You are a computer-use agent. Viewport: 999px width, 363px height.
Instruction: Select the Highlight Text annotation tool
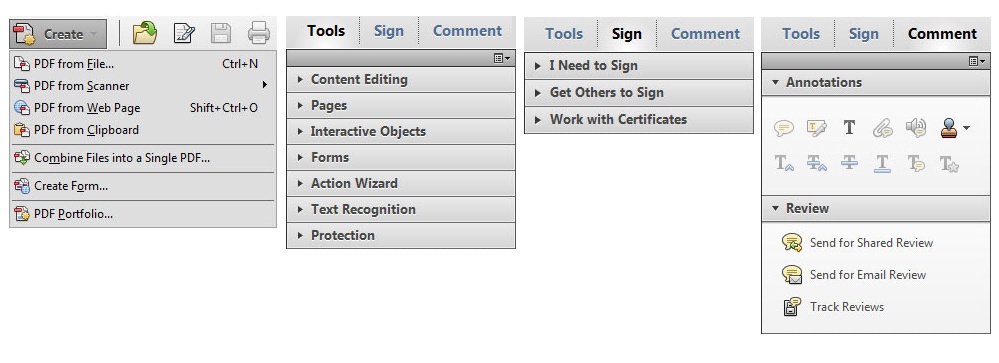(x=817, y=129)
